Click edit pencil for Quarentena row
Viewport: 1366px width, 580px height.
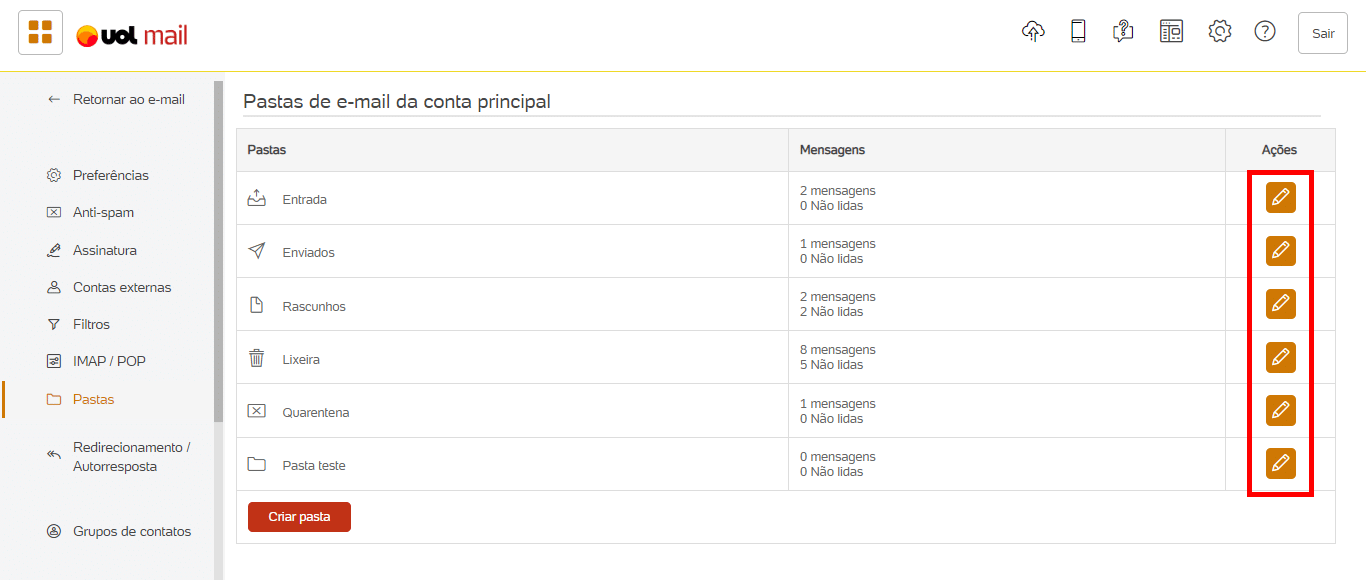(x=1280, y=410)
